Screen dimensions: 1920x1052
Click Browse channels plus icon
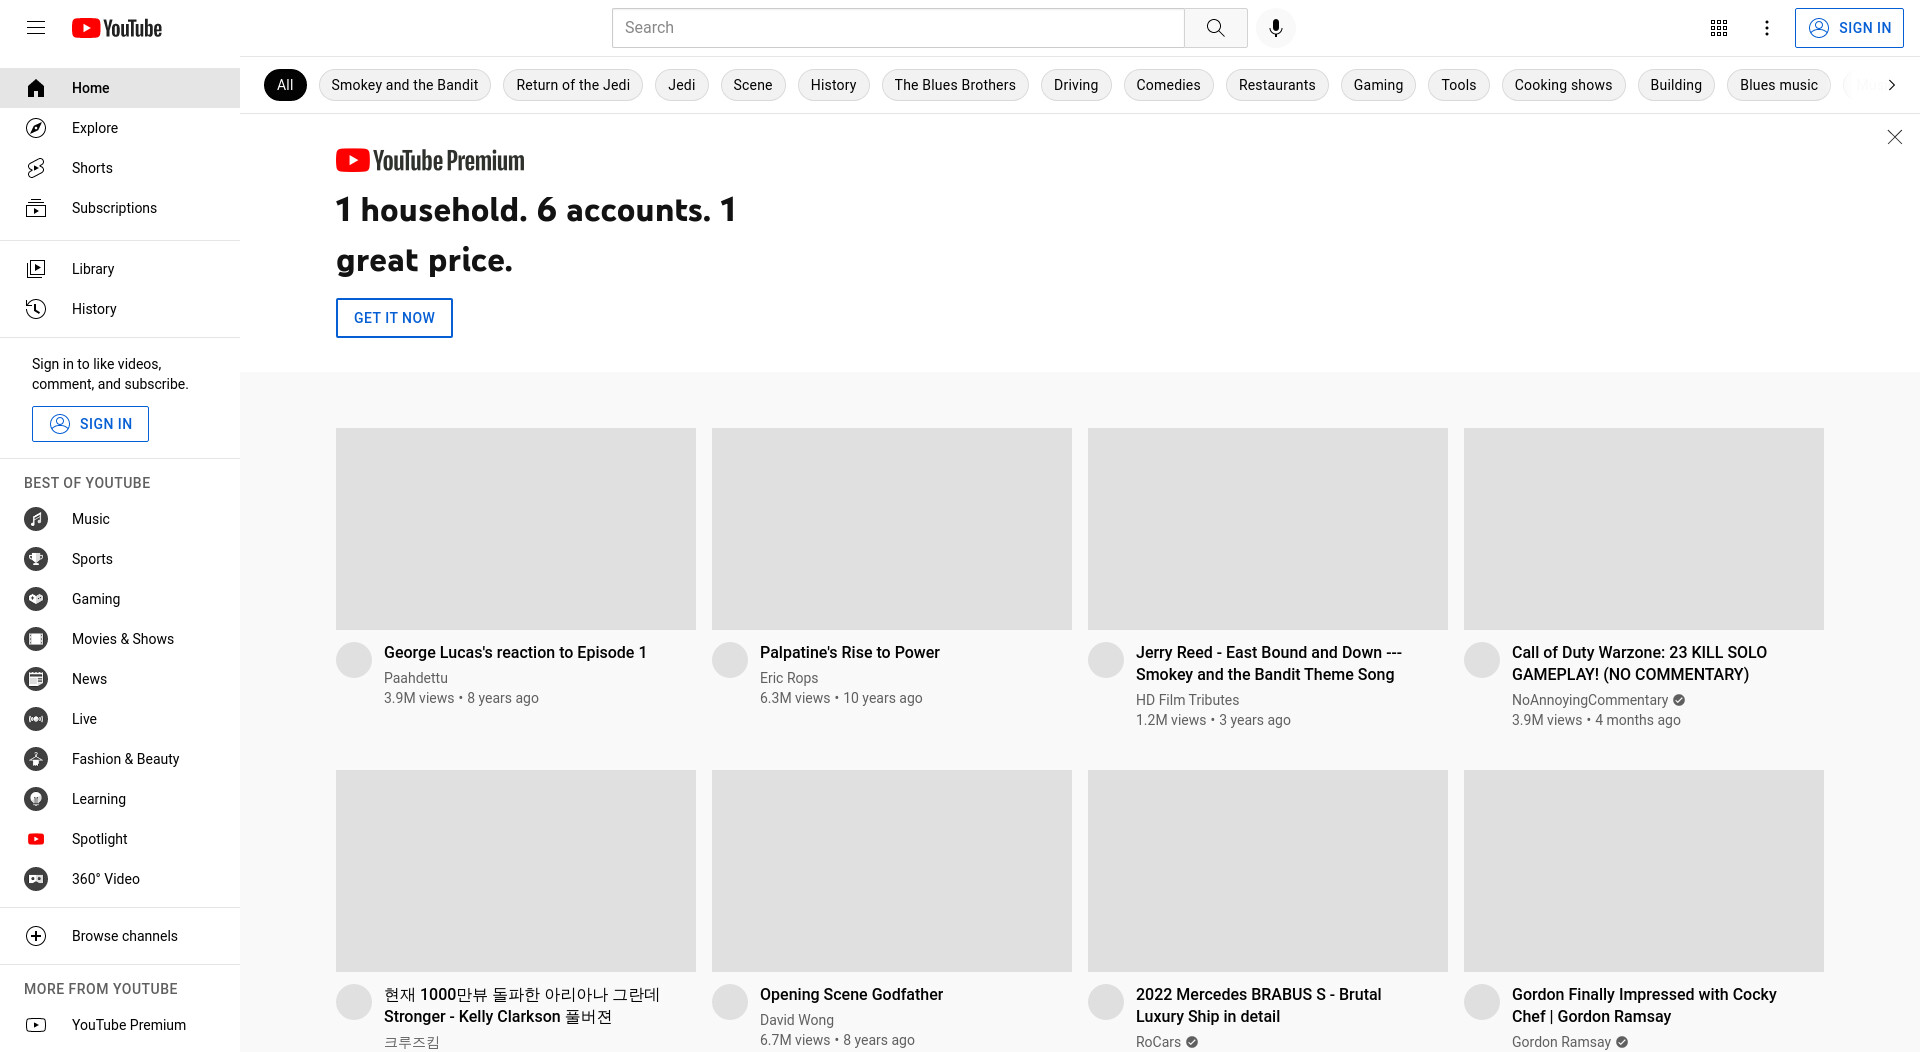[36, 936]
